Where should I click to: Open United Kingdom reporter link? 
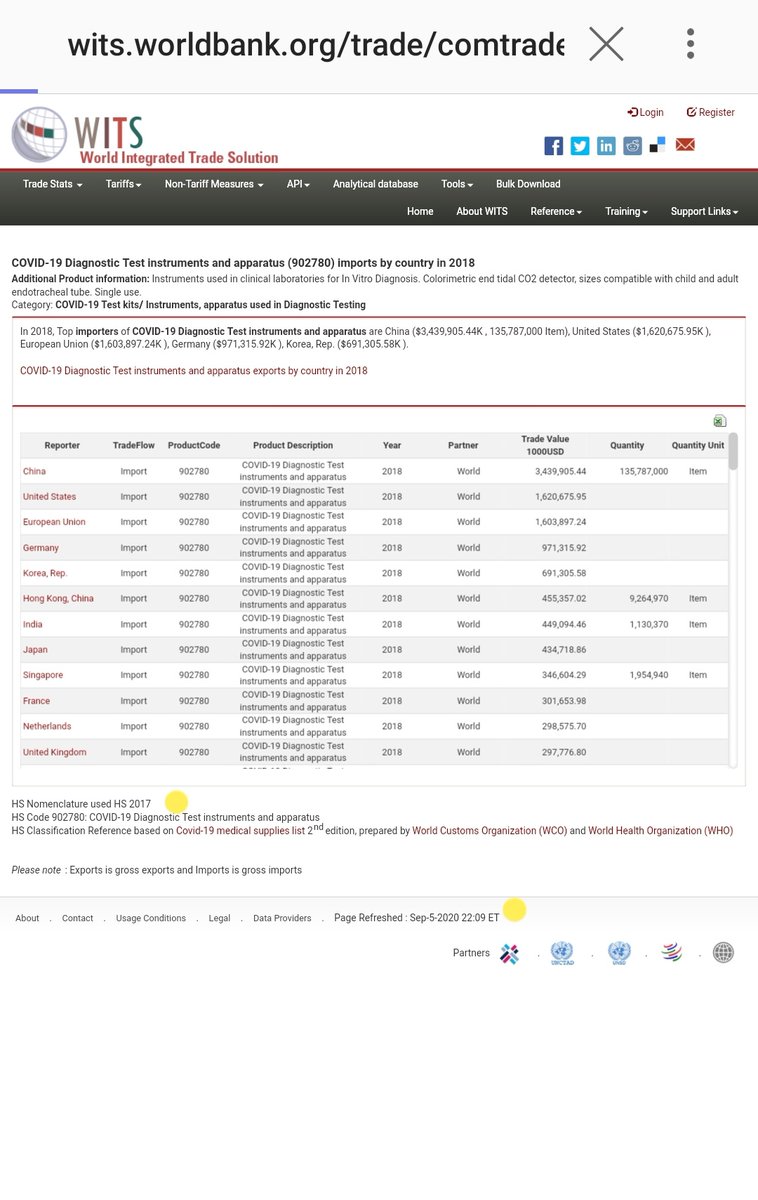tap(55, 752)
